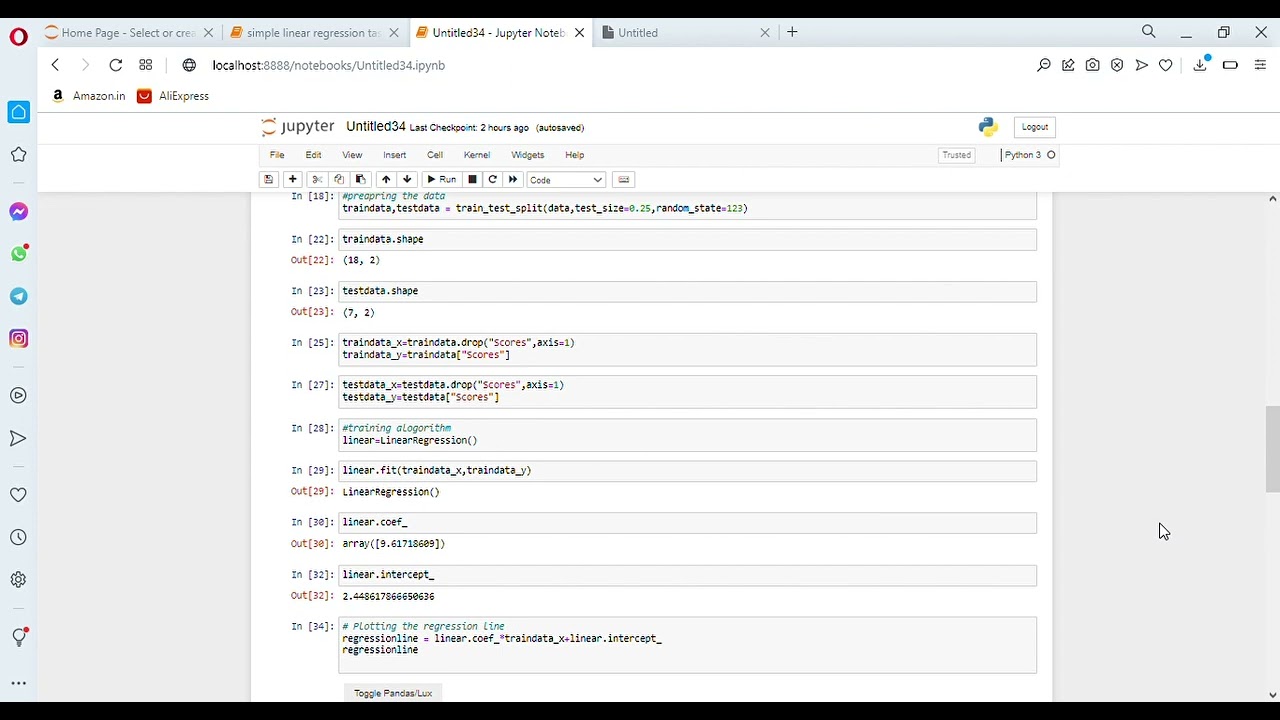1280x720 pixels.
Task: Click the linear.coef_ code cell
Action: 688,523
